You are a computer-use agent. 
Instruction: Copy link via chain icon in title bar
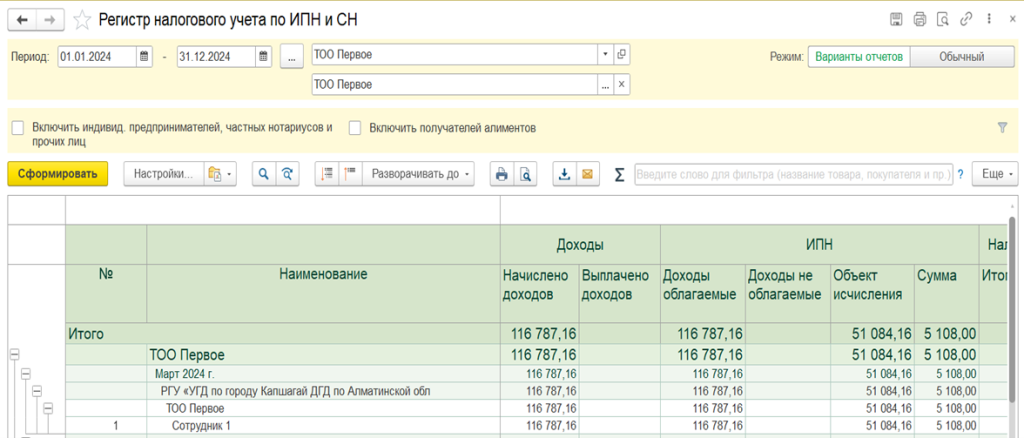[x=965, y=20]
